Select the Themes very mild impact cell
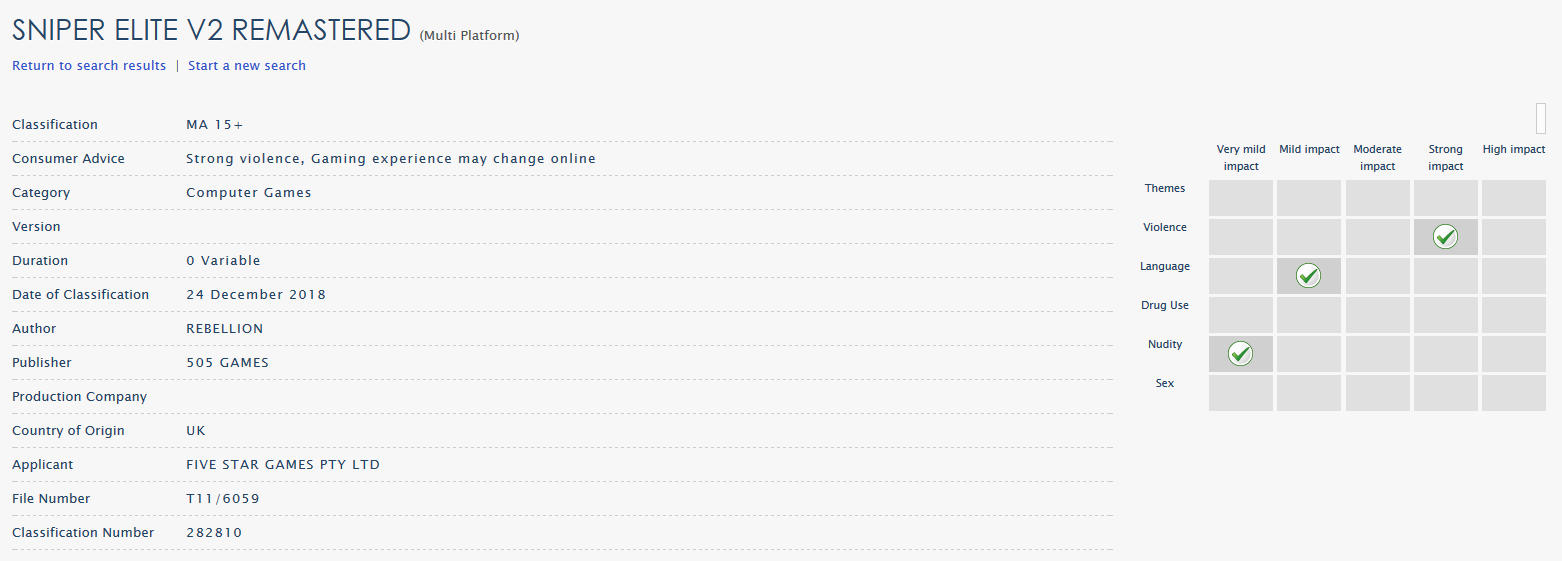 [1241, 198]
